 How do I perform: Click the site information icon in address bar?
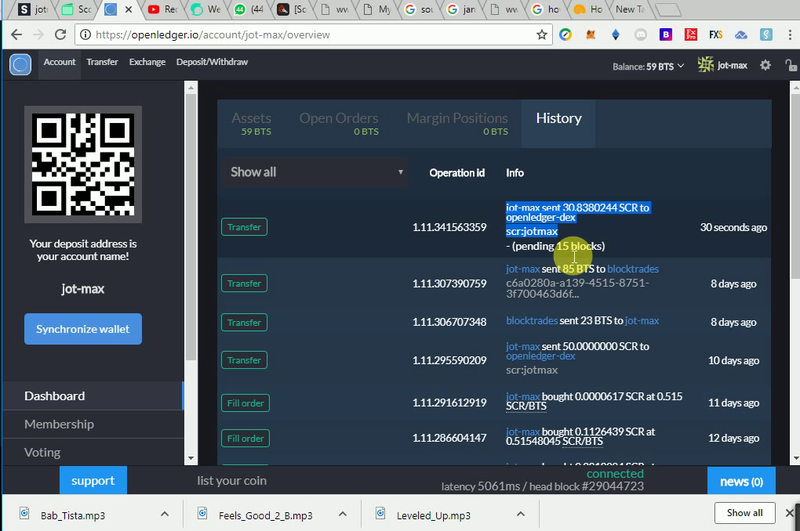click(x=85, y=35)
